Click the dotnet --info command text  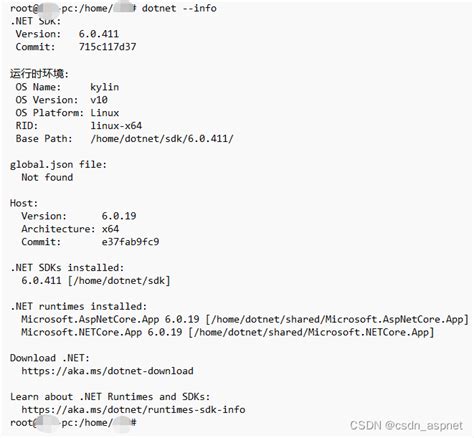coord(179,8)
